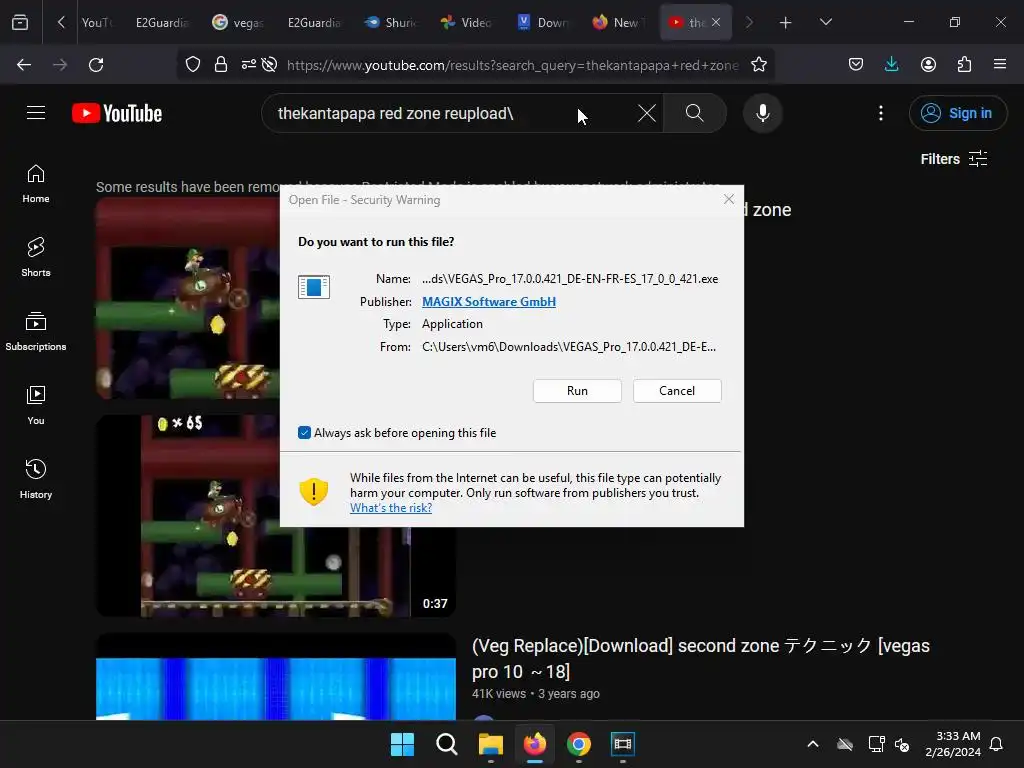Click the YouTube search magnifier button
The width and height of the screenshot is (1024, 768).
click(x=695, y=113)
